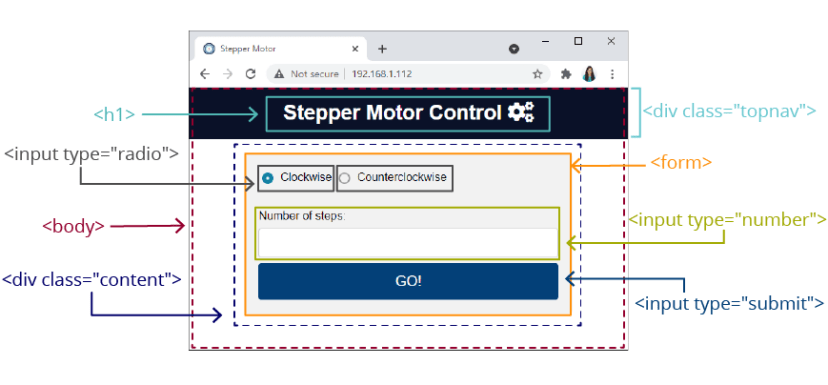The image size is (828, 385).
Task: Submit the form with GO! button
Action: point(408,281)
